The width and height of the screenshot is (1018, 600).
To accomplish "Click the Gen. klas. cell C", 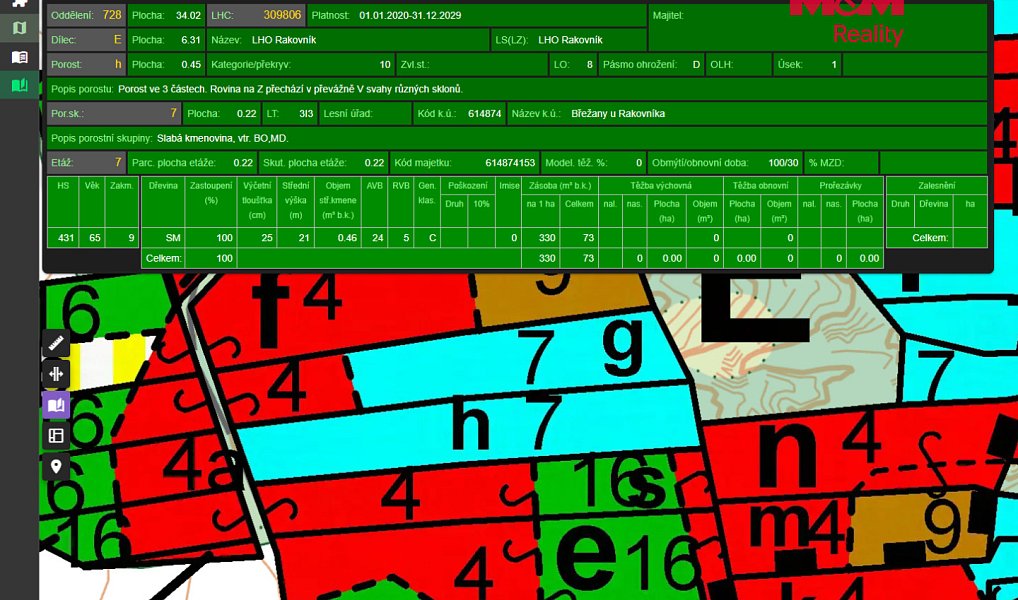I will click(427, 238).
